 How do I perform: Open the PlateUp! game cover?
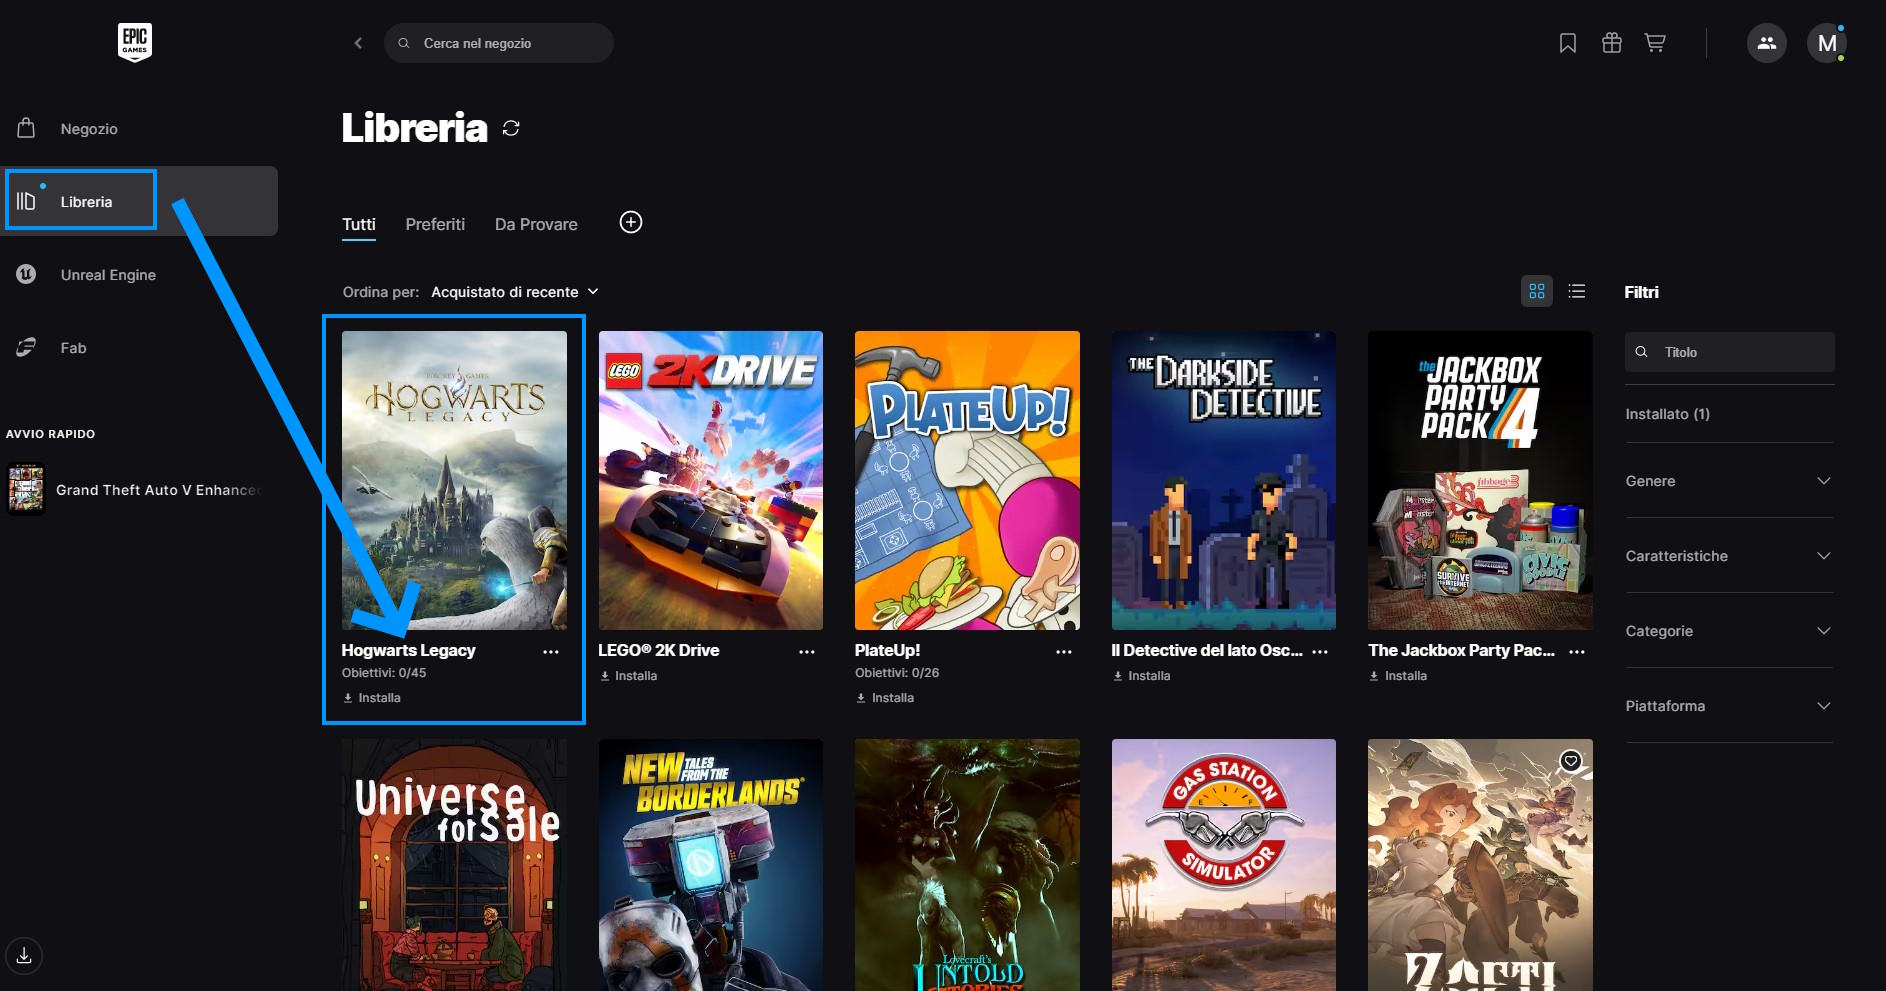coord(967,480)
